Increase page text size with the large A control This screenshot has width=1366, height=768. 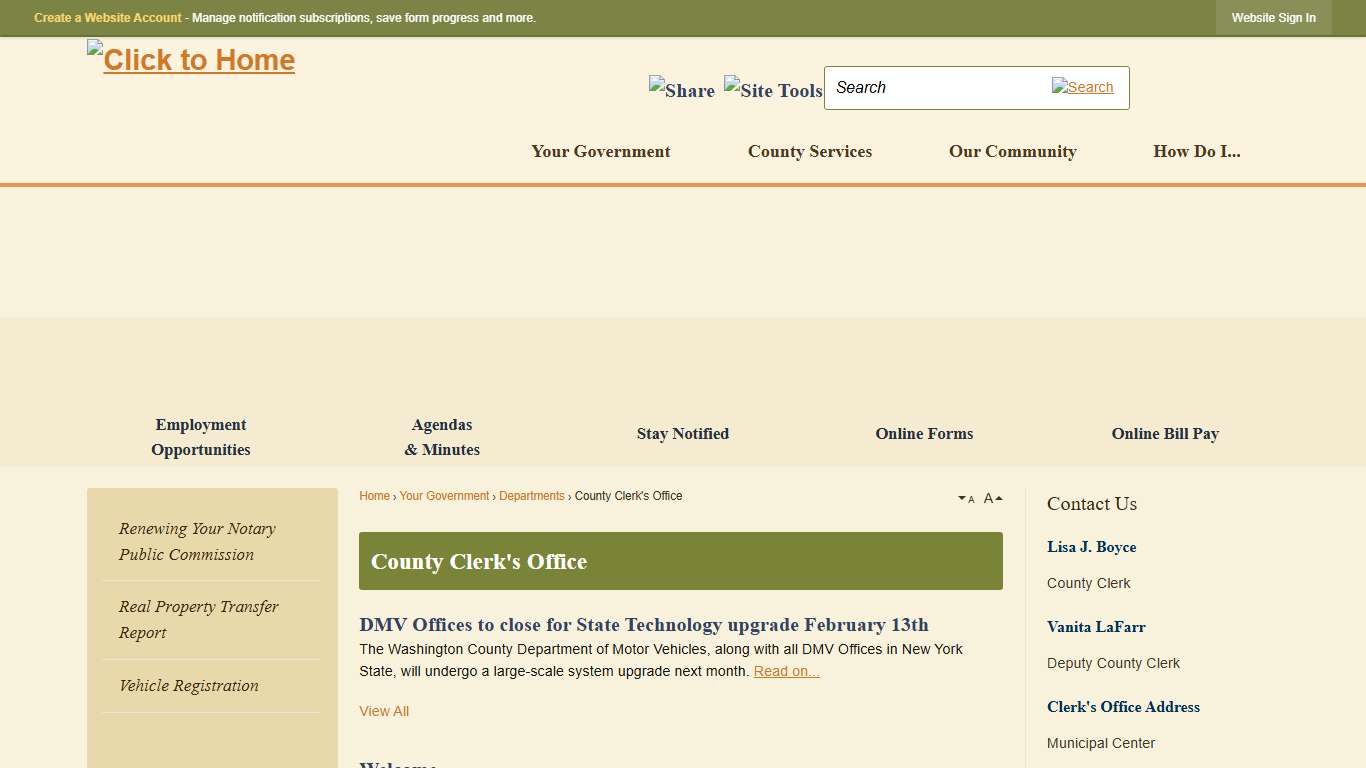[990, 497]
